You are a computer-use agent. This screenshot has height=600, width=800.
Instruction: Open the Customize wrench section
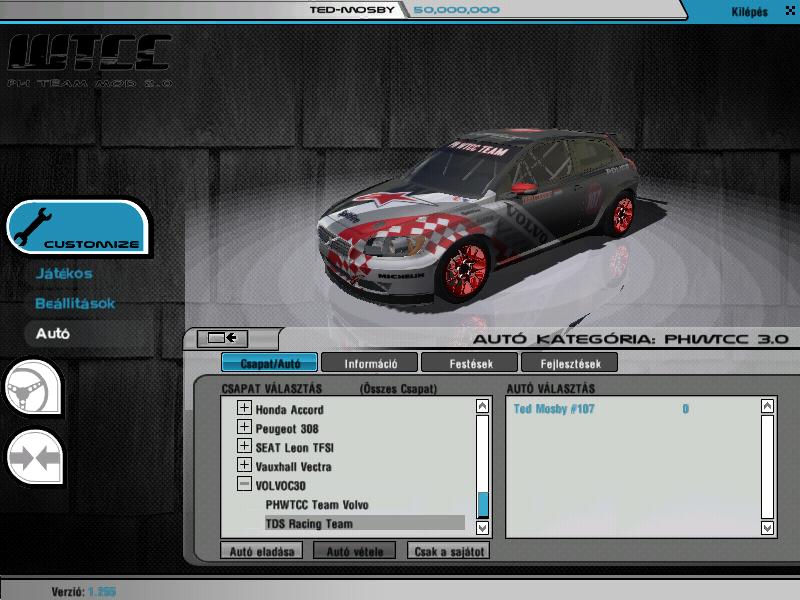(78, 227)
